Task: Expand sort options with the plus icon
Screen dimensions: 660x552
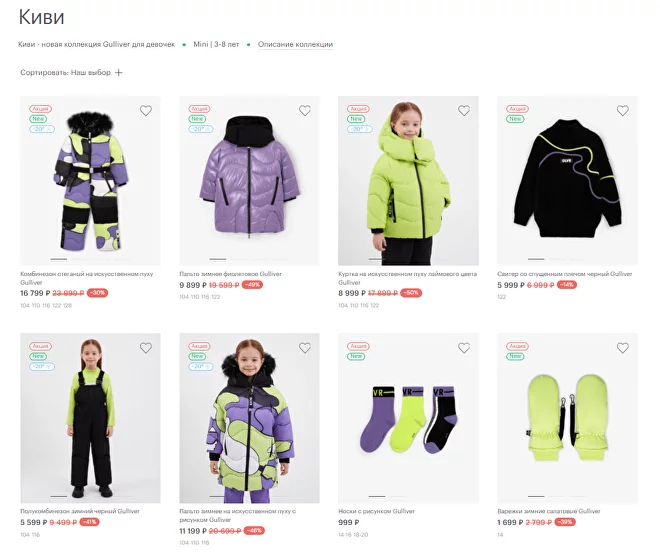Action: 119,72
